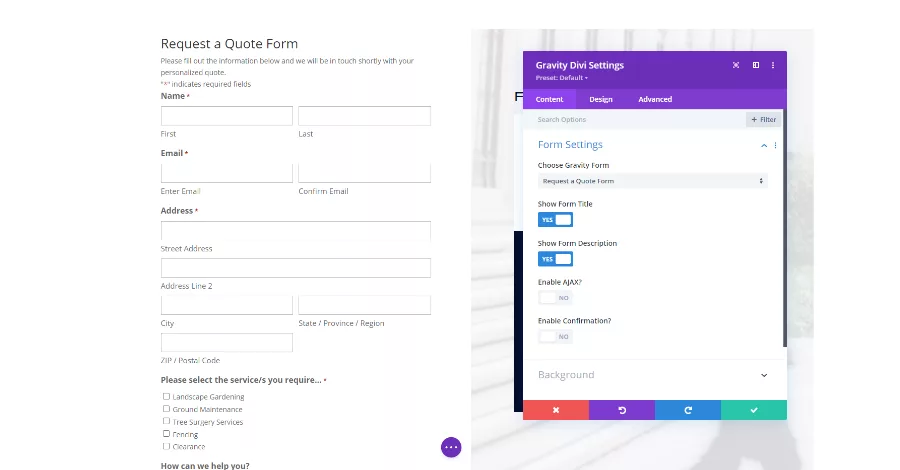Undo last change in settings footer

(x=622, y=410)
